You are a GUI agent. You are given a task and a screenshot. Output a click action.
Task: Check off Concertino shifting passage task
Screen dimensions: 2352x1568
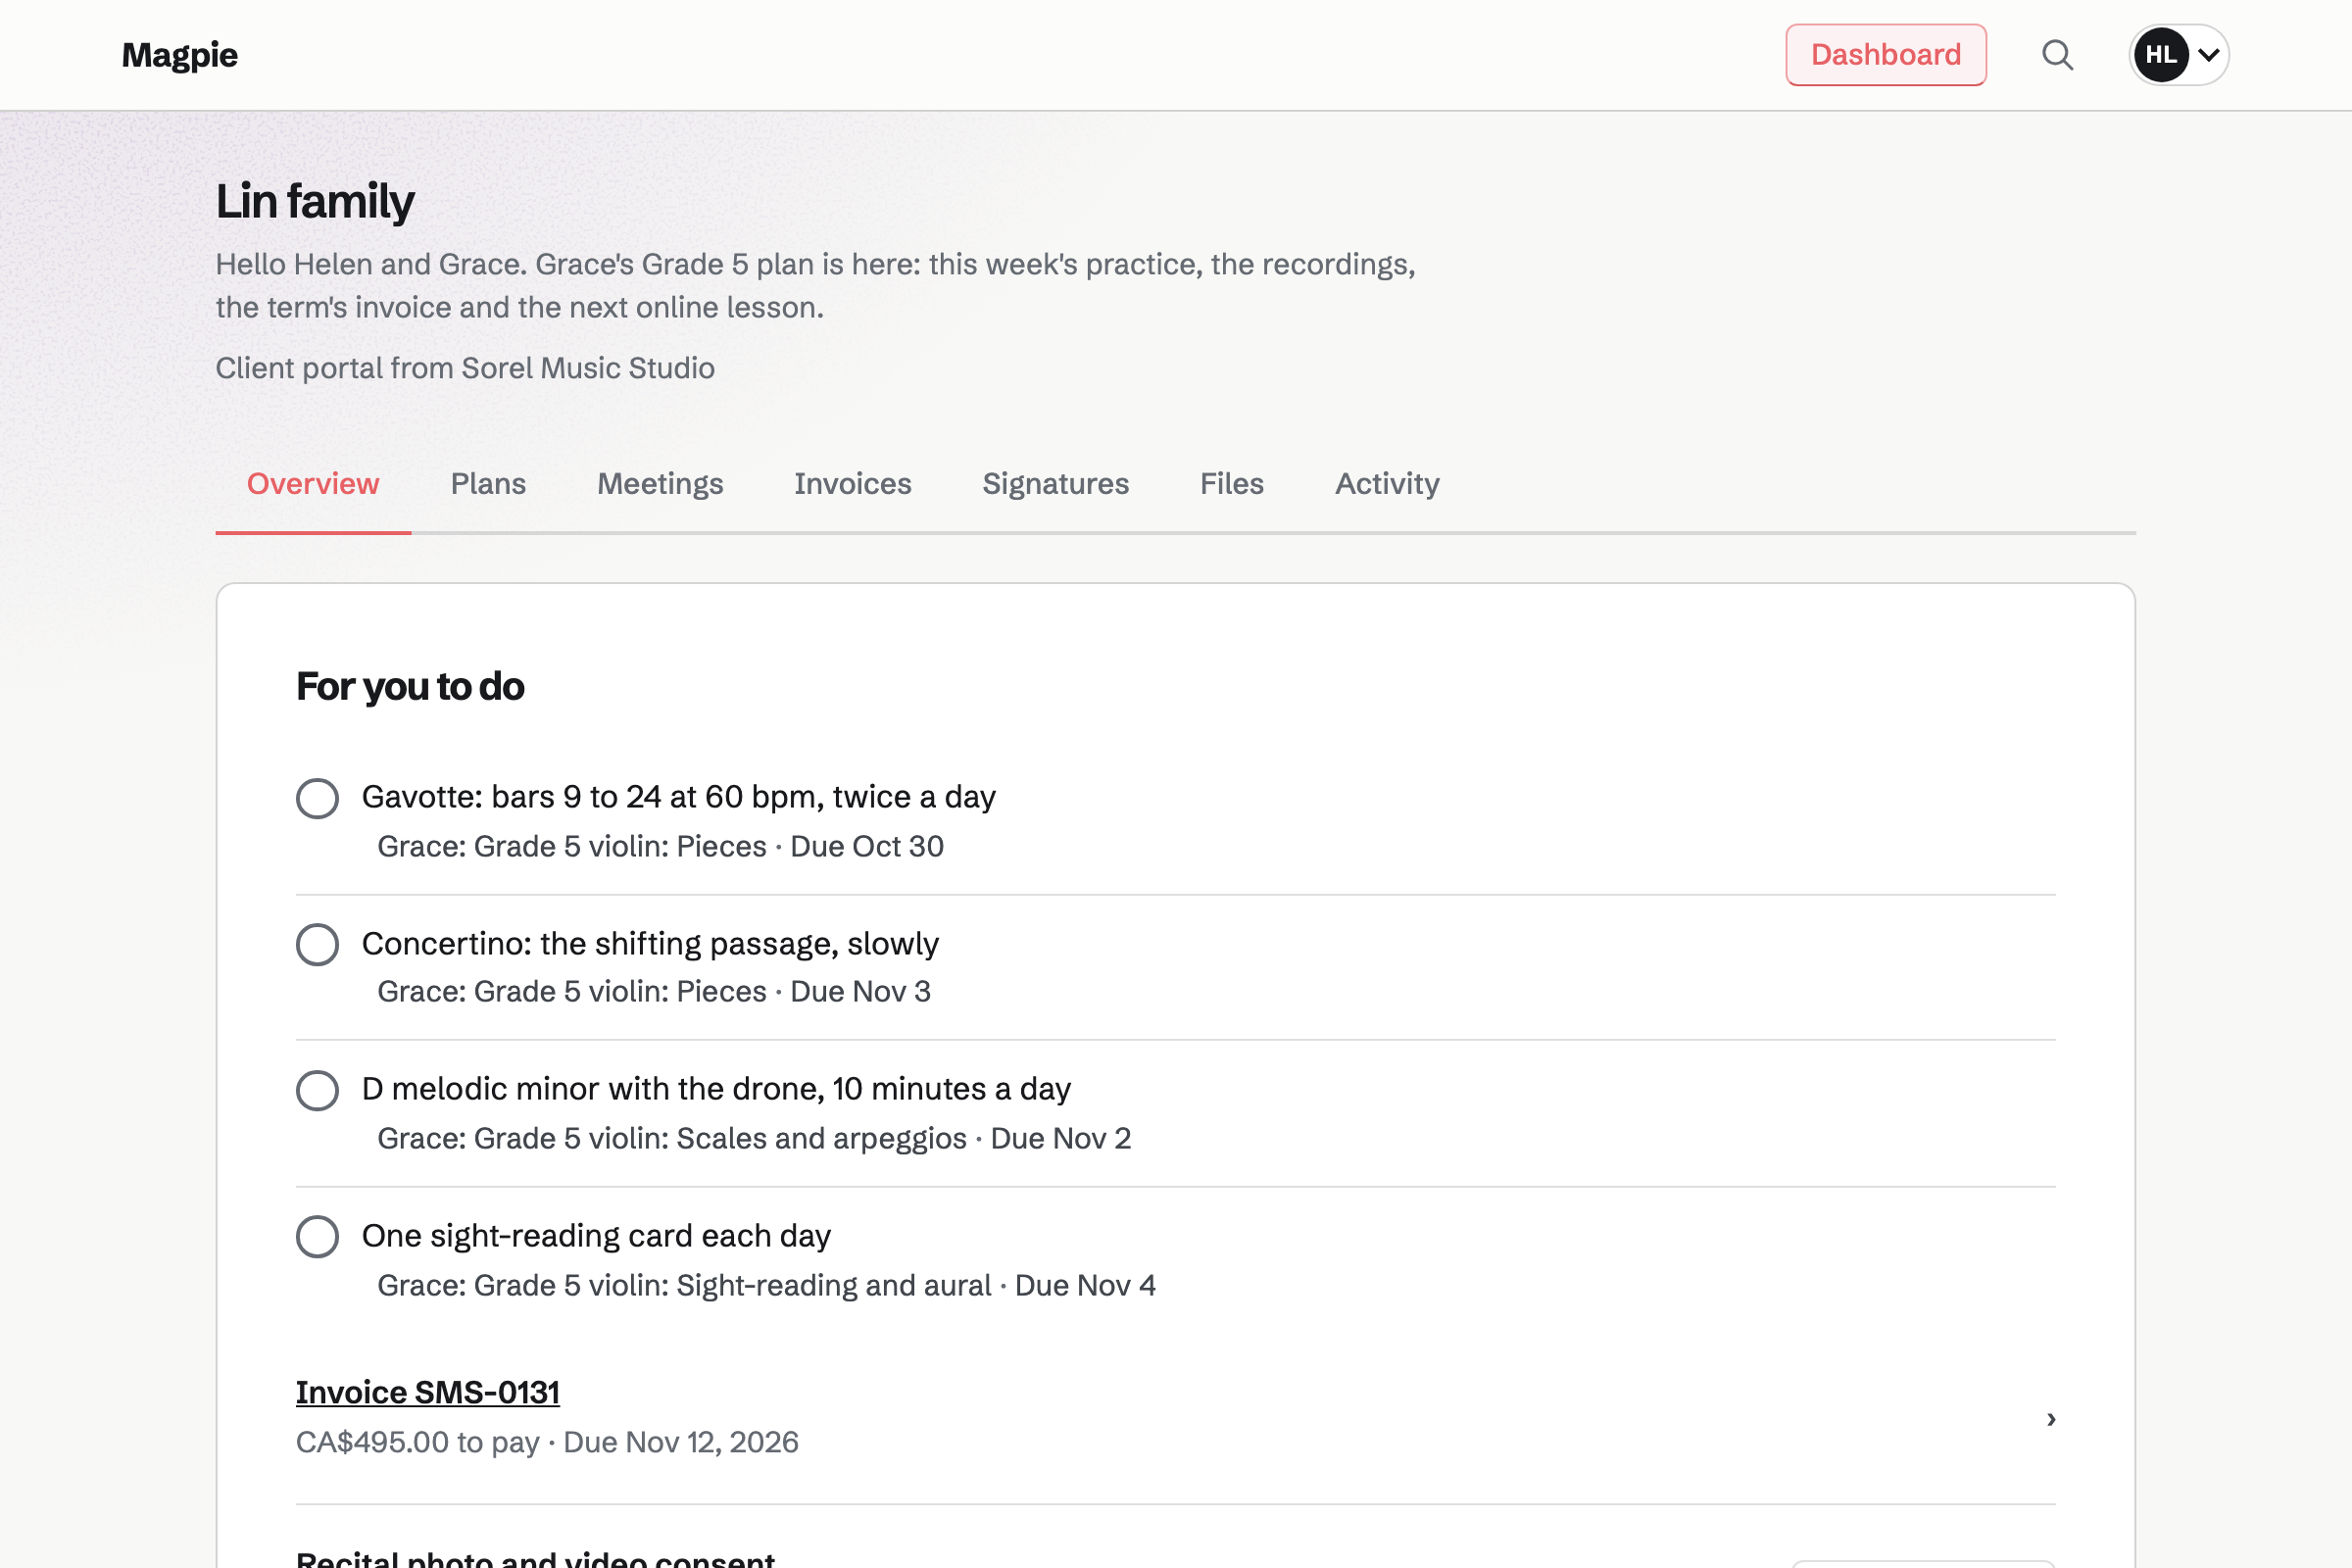click(x=317, y=945)
